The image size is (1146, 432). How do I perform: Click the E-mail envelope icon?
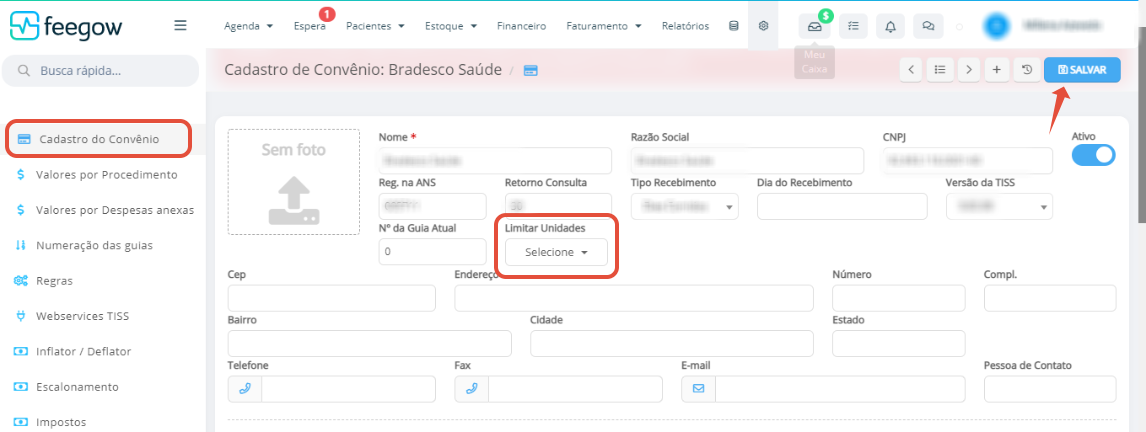pos(698,389)
